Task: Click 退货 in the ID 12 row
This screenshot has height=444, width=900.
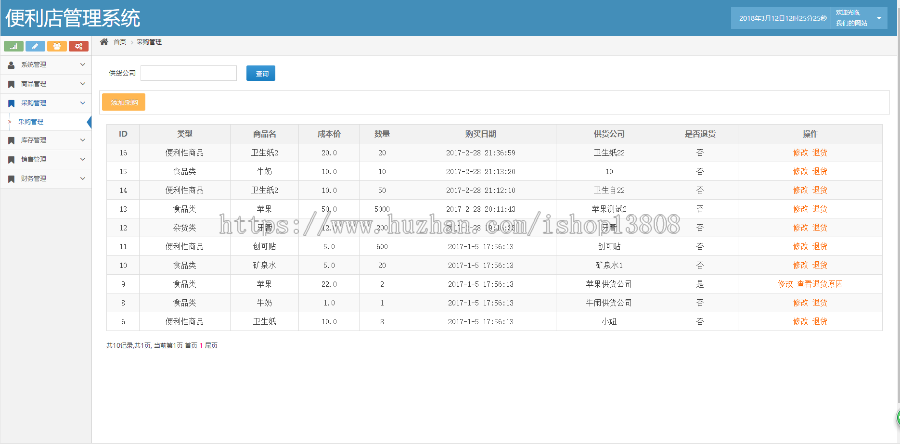Action: pyautogui.click(x=820, y=228)
